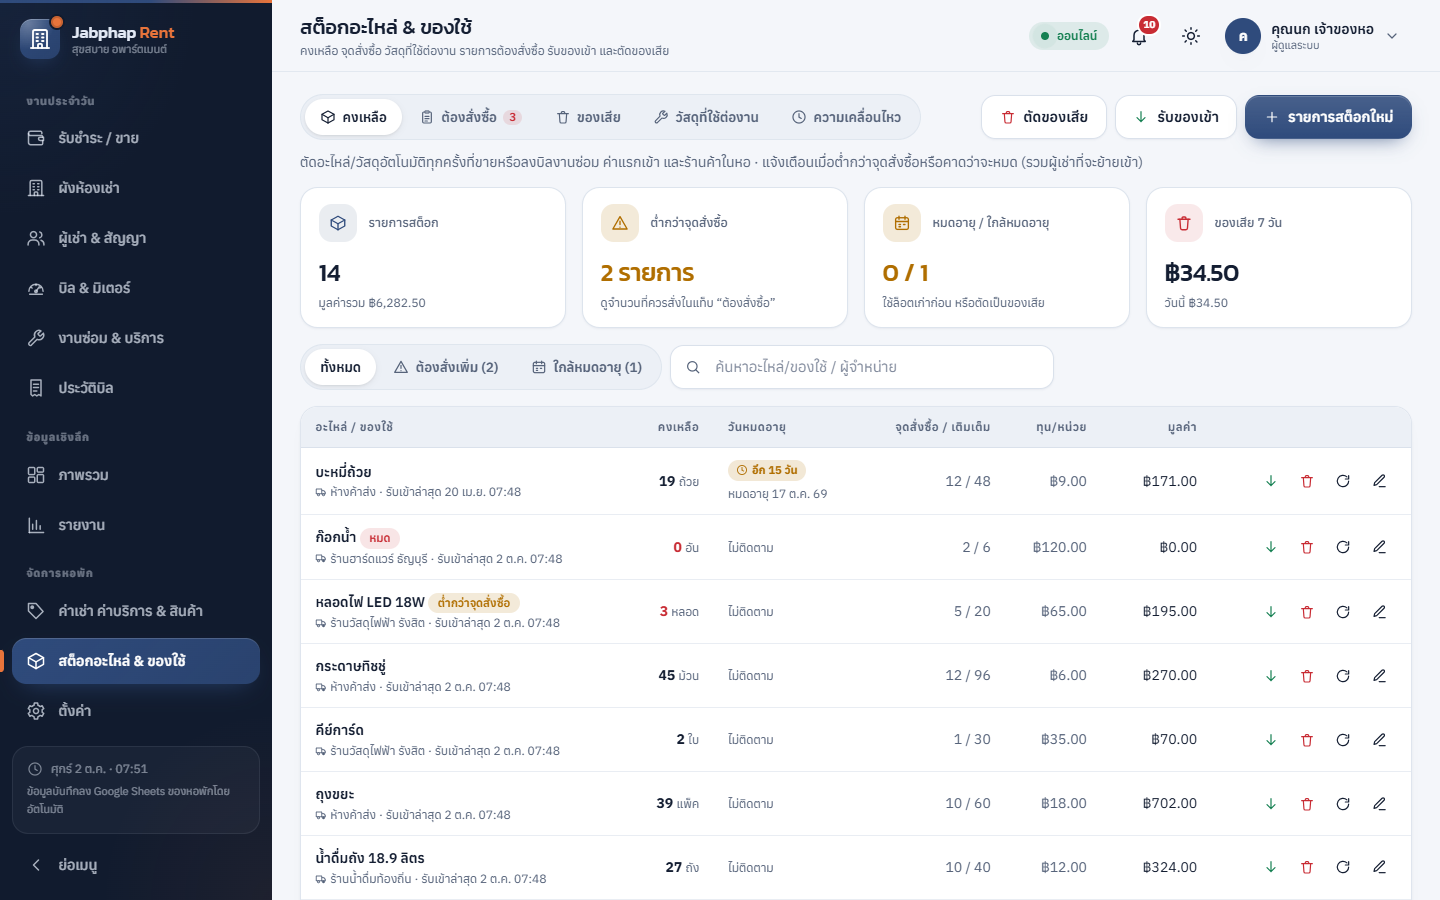The width and height of the screenshot is (1440, 900).
Task: Switch to the ของเสีย tab
Action: [x=588, y=117]
